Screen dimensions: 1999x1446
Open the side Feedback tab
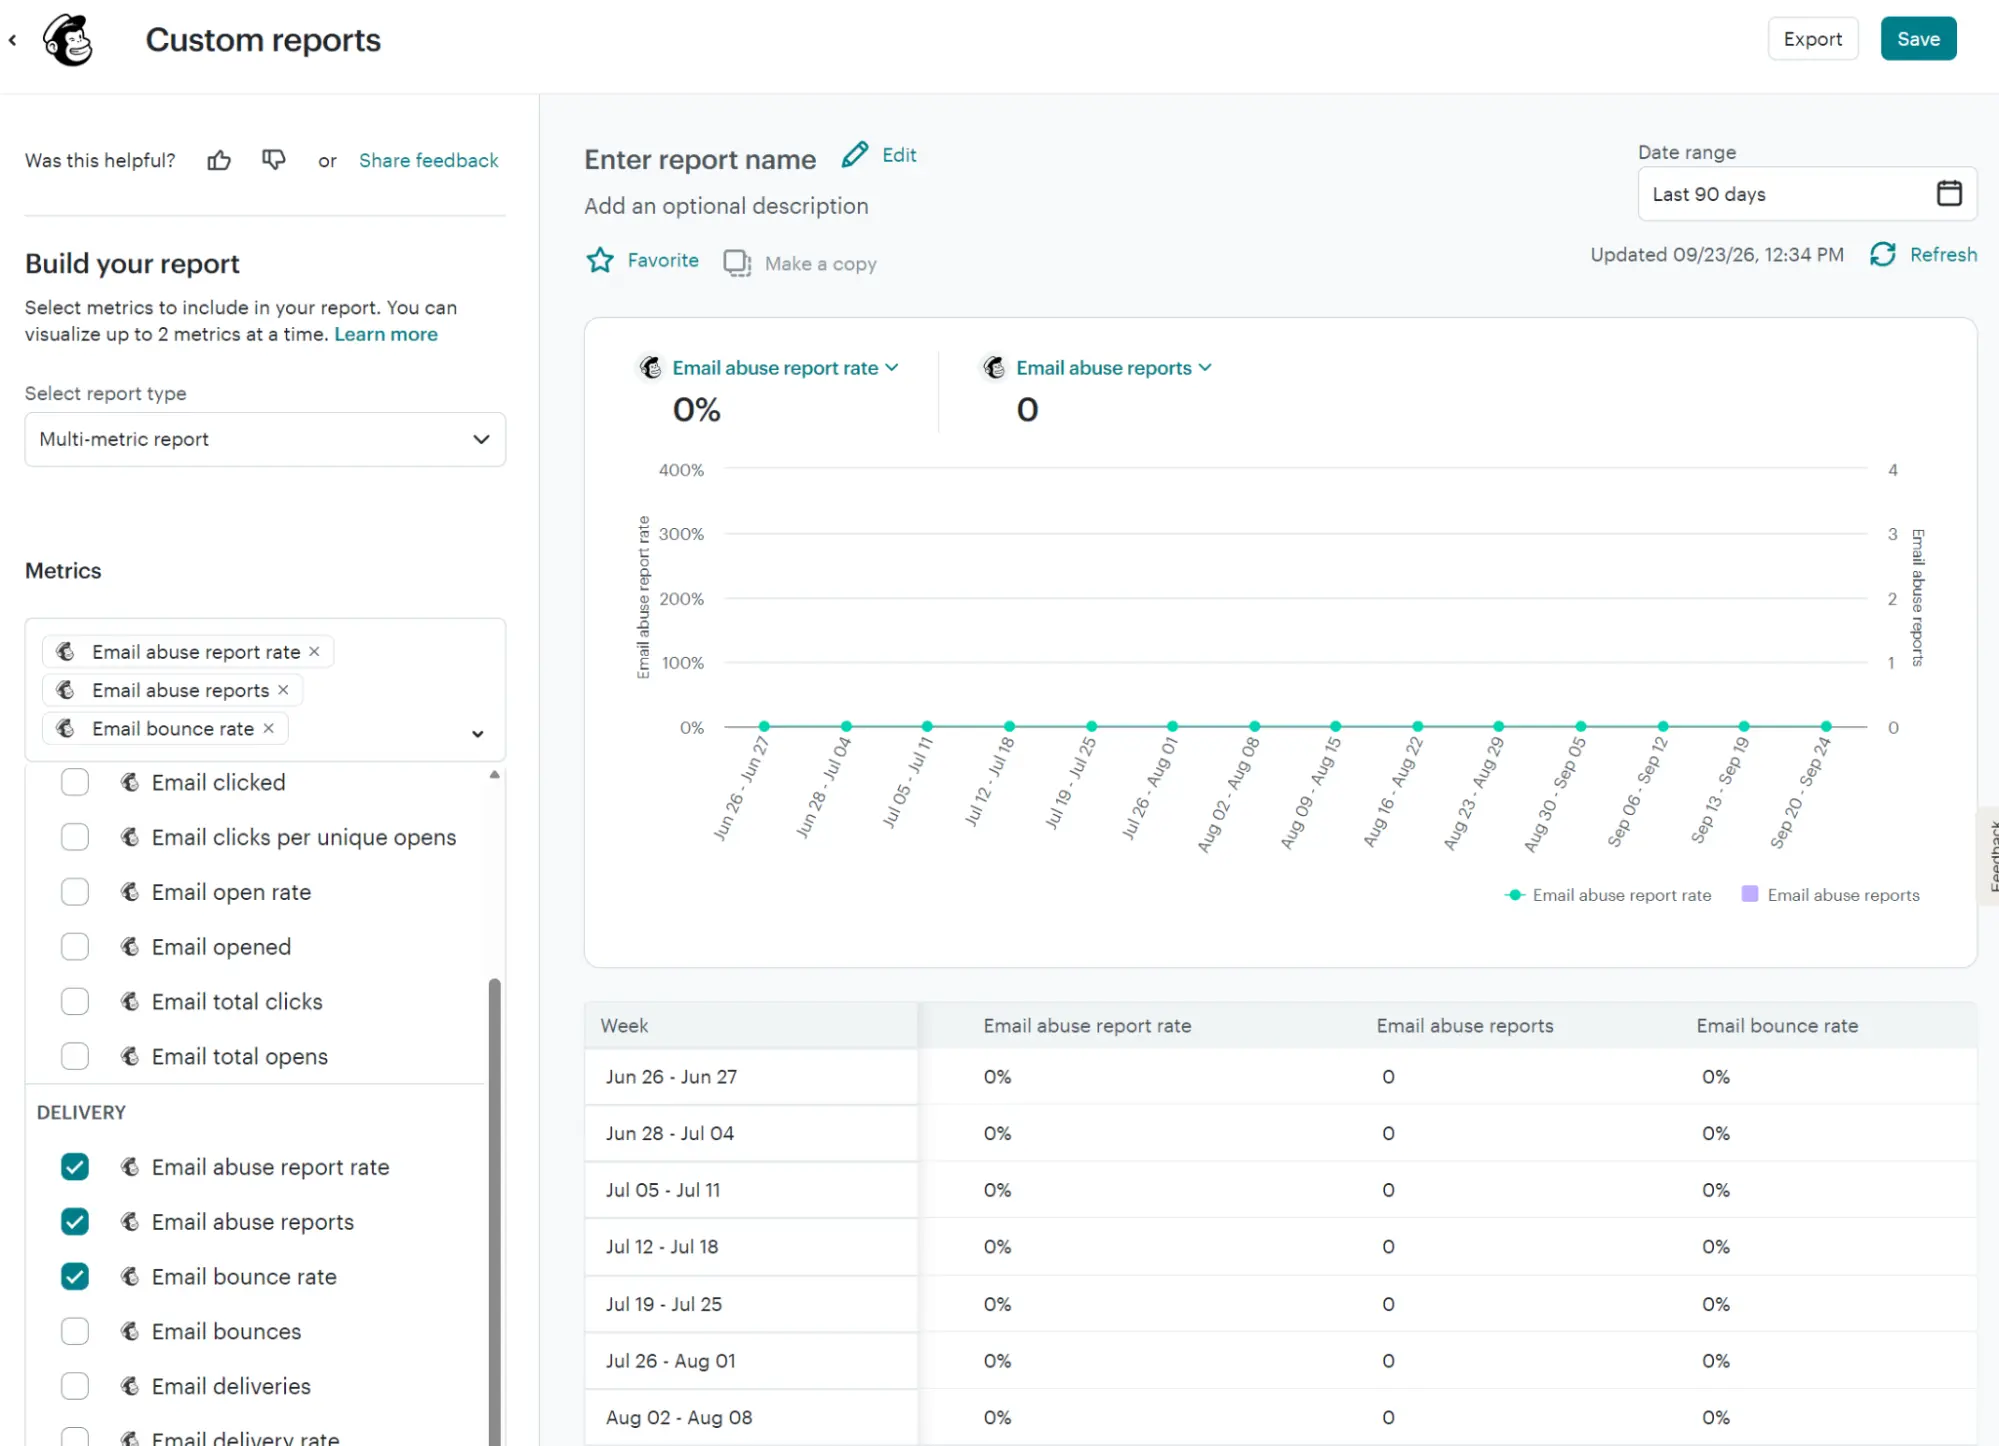1989,856
